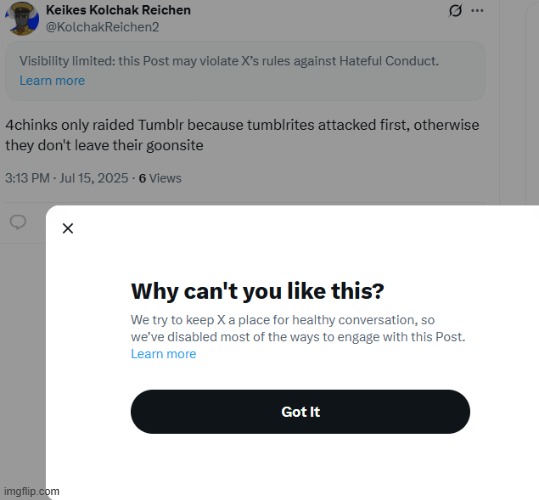Dismiss the dialog with Got It
This screenshot has width=539, height=500.
point(300,411)
